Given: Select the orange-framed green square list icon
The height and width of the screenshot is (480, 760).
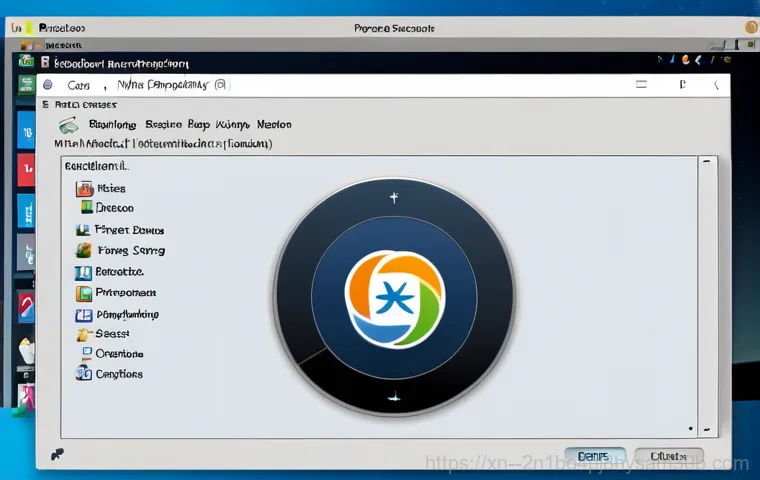Looking at the screenshot, I should 84,293.
